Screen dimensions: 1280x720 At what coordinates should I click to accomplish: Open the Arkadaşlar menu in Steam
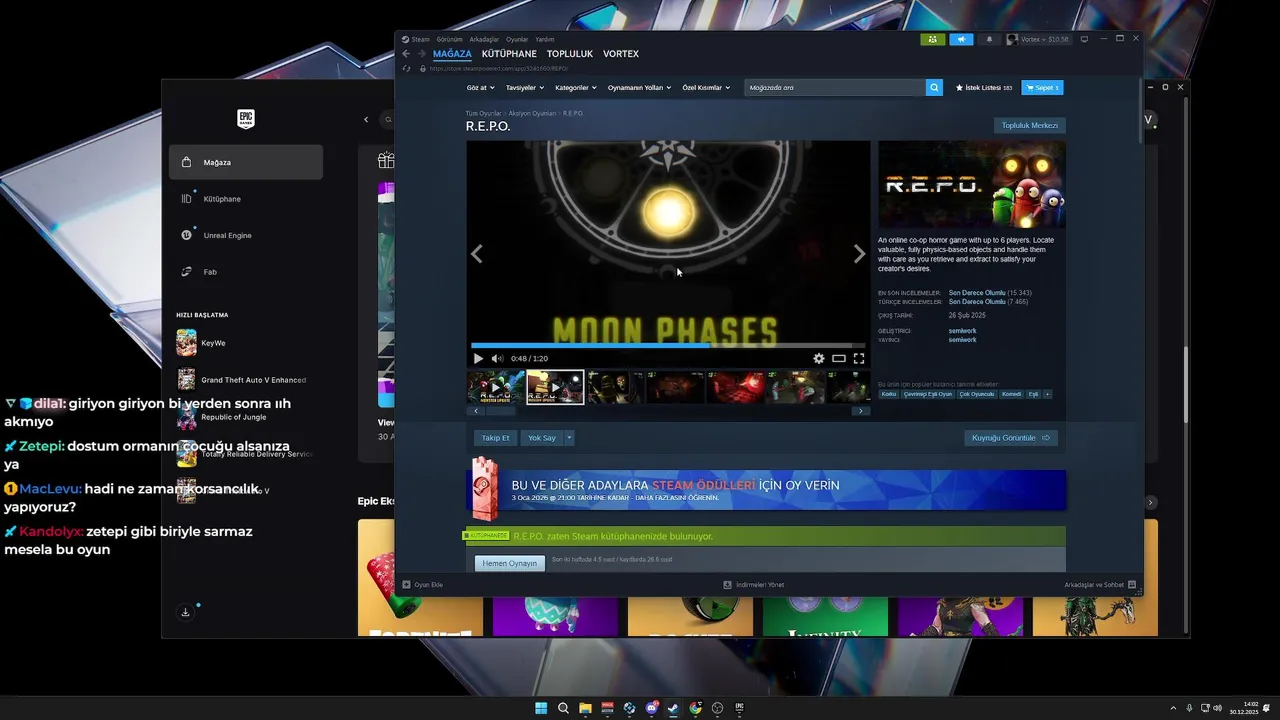coord(484,39)
